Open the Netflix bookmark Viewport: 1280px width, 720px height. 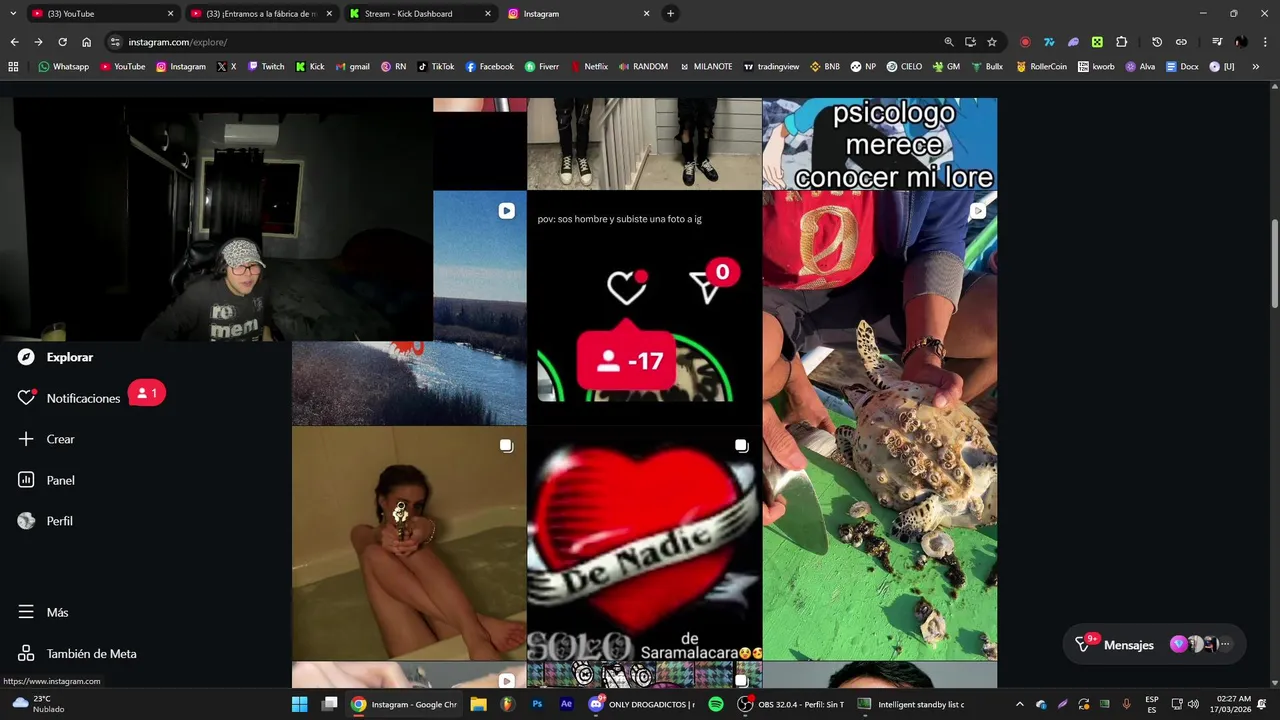[x=589, y=67]
